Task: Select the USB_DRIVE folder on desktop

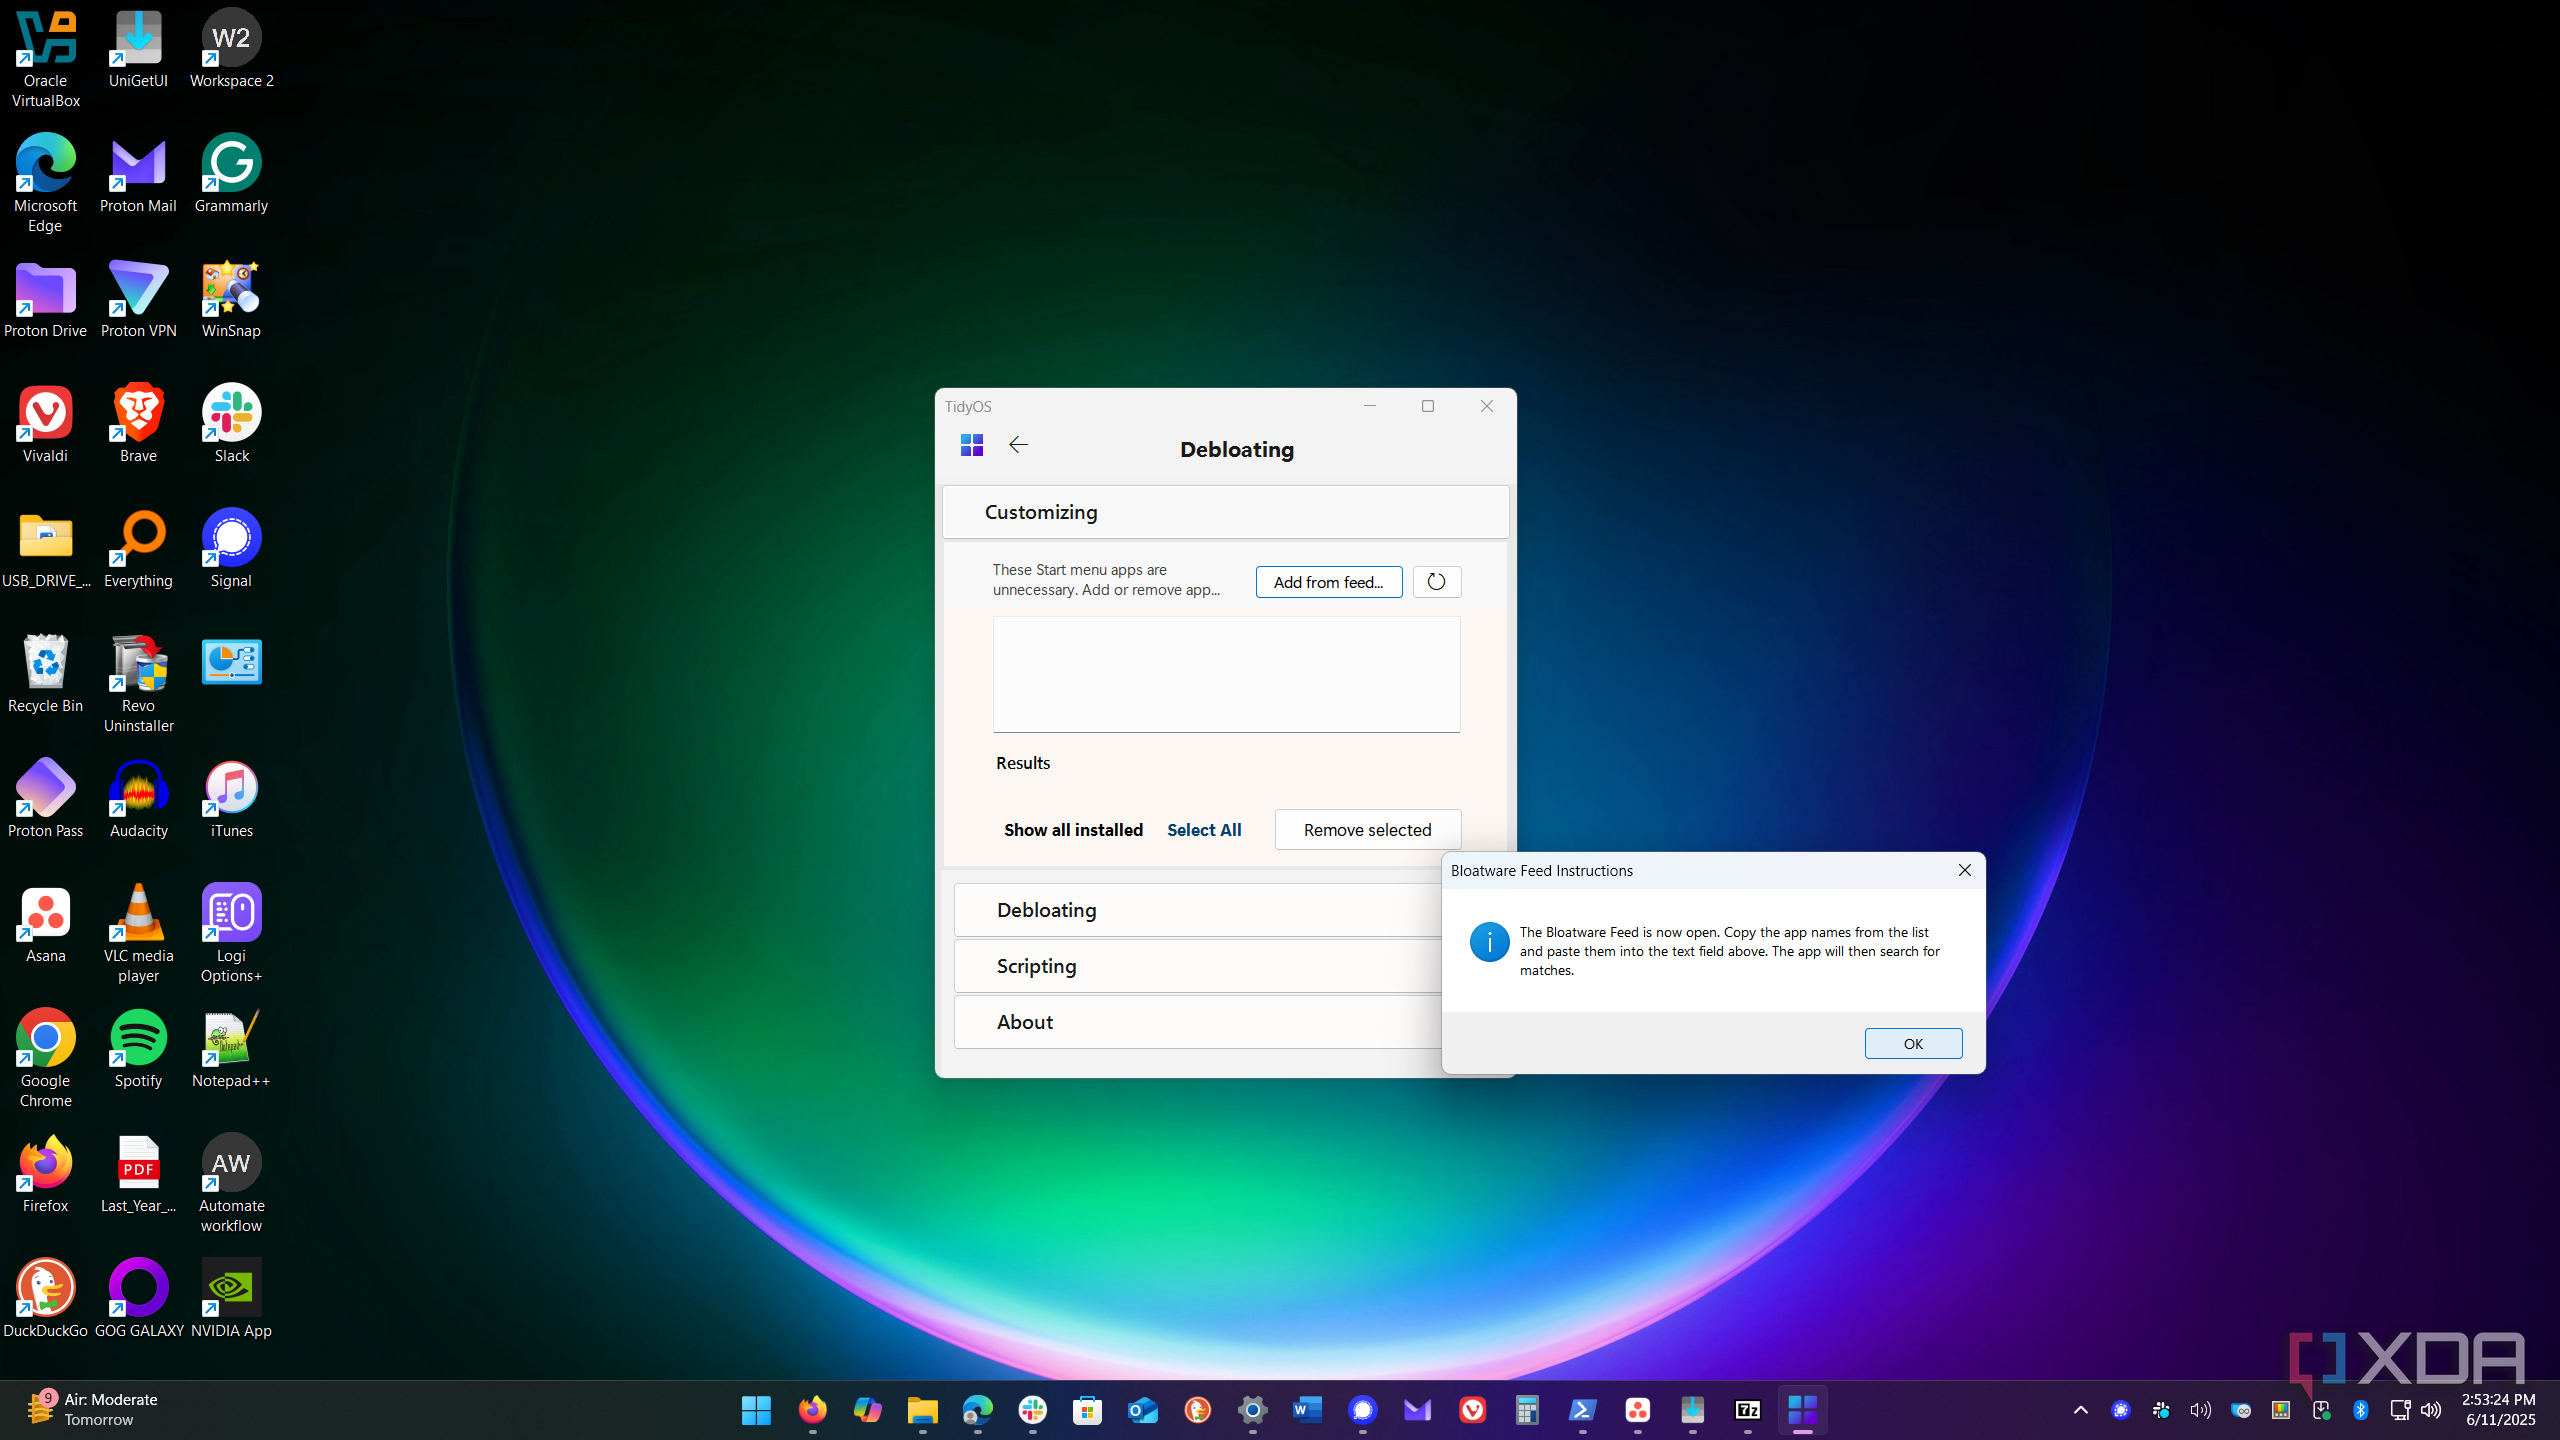Action: click(x=46, y=549)
